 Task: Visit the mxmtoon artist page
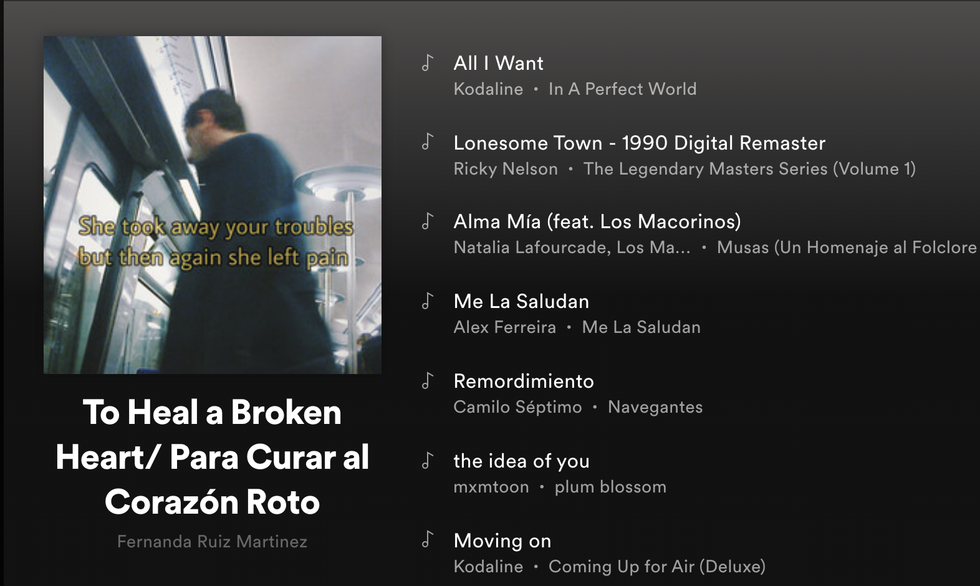pos(491,487)
